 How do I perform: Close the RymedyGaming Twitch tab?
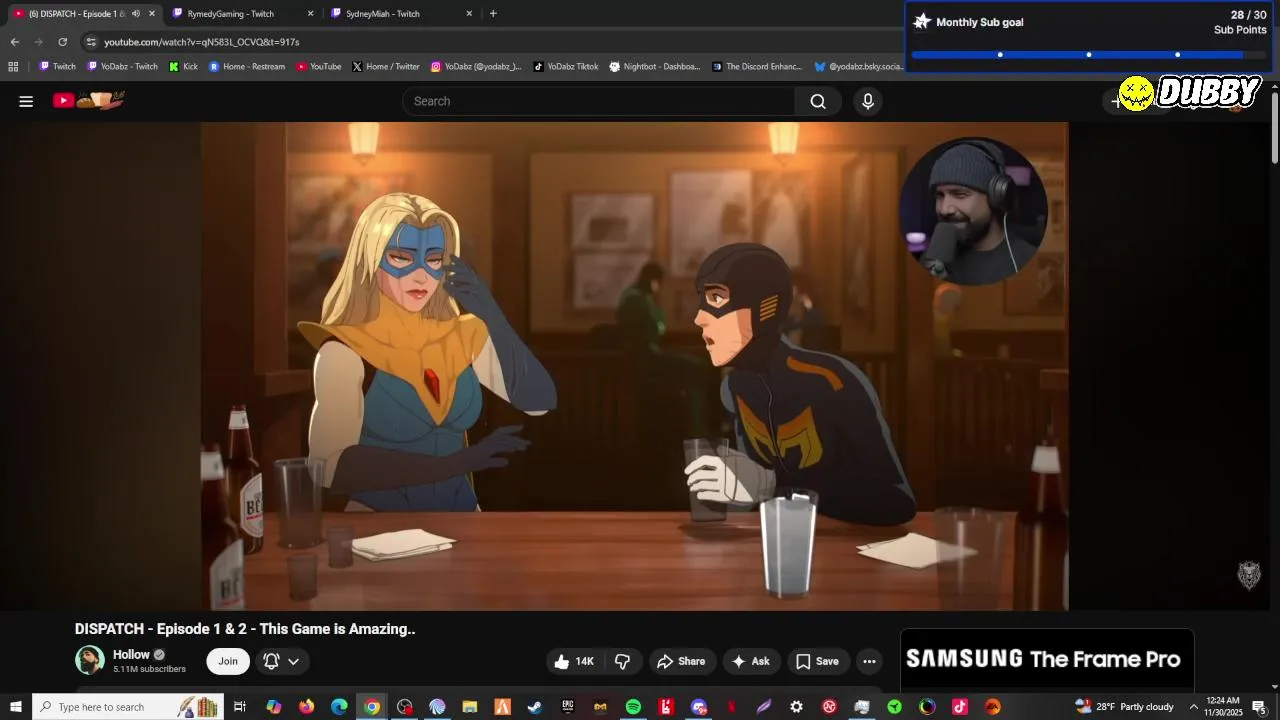tap(310, 14)
